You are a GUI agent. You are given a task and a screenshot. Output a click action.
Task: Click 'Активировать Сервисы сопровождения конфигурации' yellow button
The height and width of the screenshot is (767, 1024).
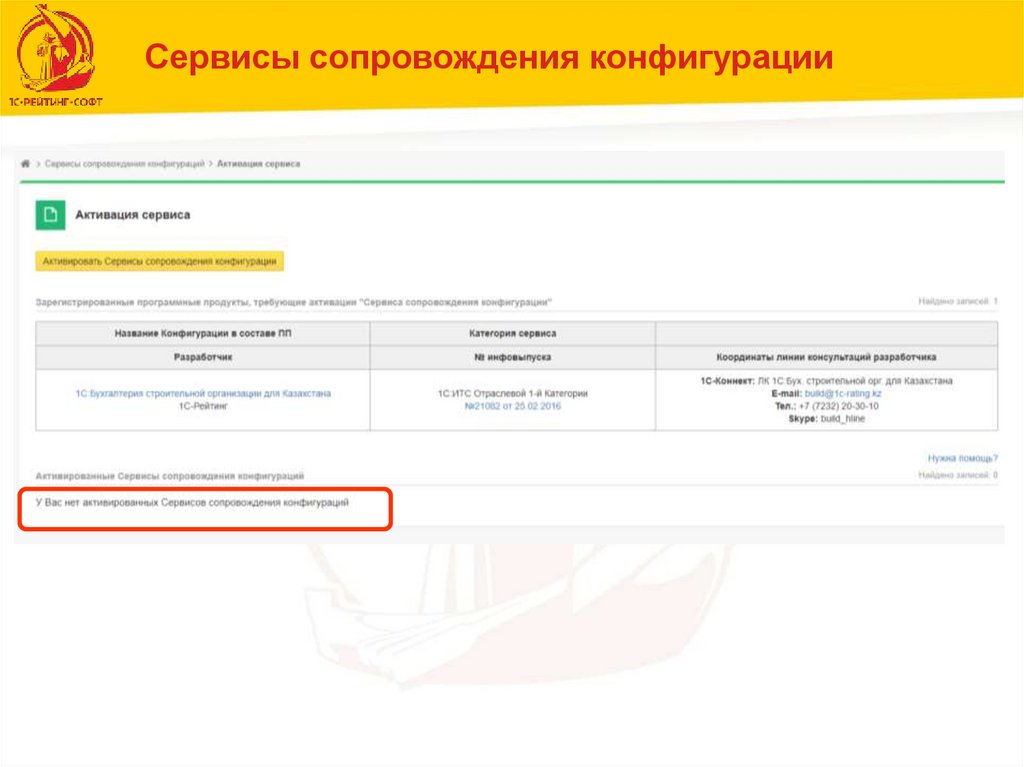pyautogui.click(x=159, y=261)
